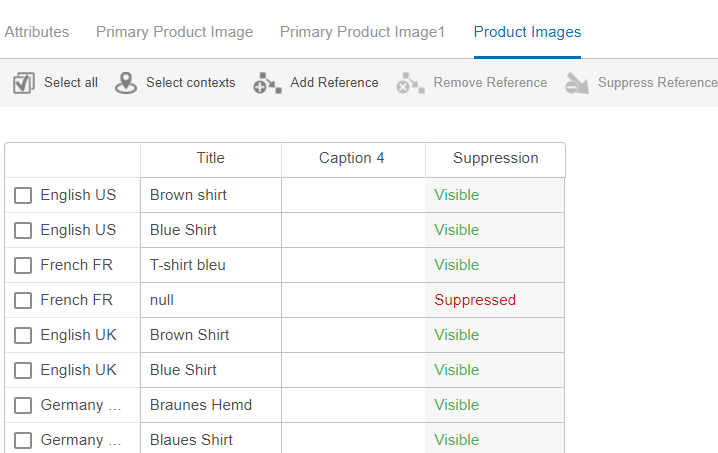Screen dimensions: 718x453
Task: Check the Germany Braunes Hemd row
Action: pyautogui.click(x=23, y=406)
